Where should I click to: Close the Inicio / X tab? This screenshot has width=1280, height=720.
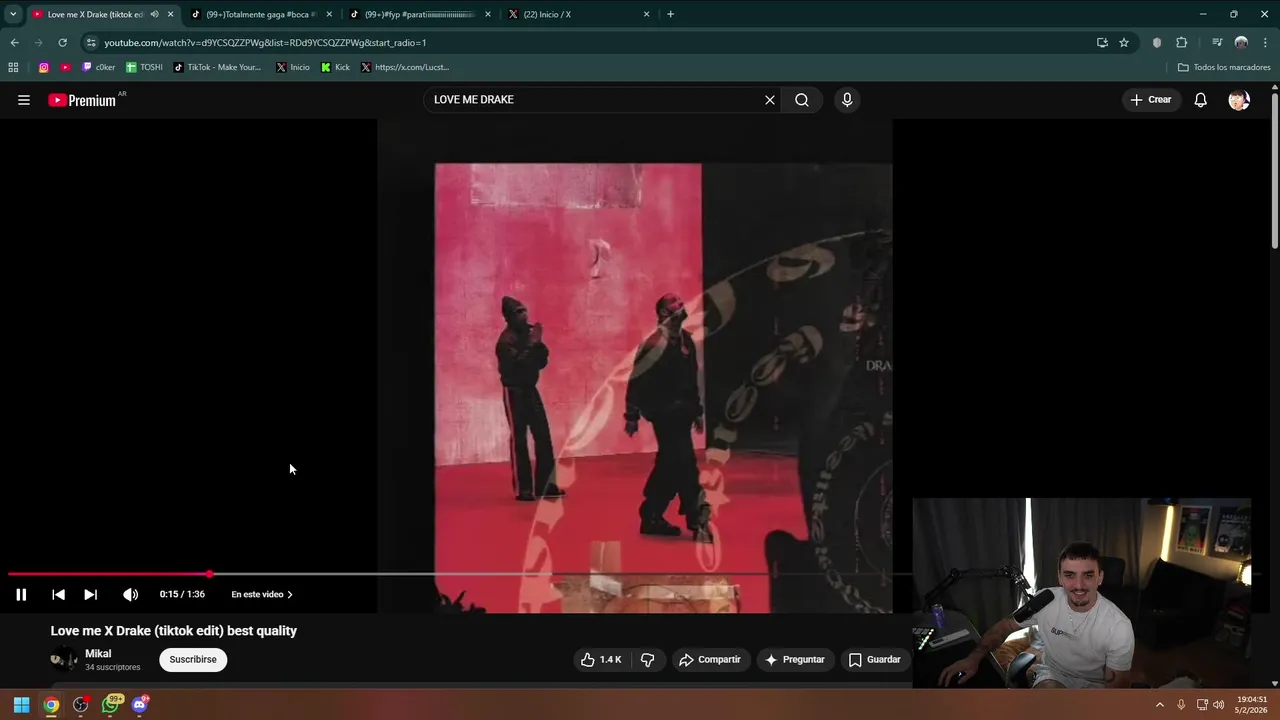pos(647,14)
